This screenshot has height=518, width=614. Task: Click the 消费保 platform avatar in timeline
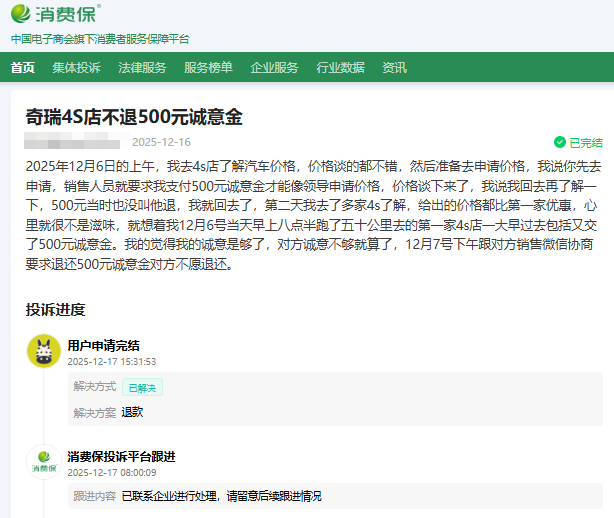click(x=43, y=462)
